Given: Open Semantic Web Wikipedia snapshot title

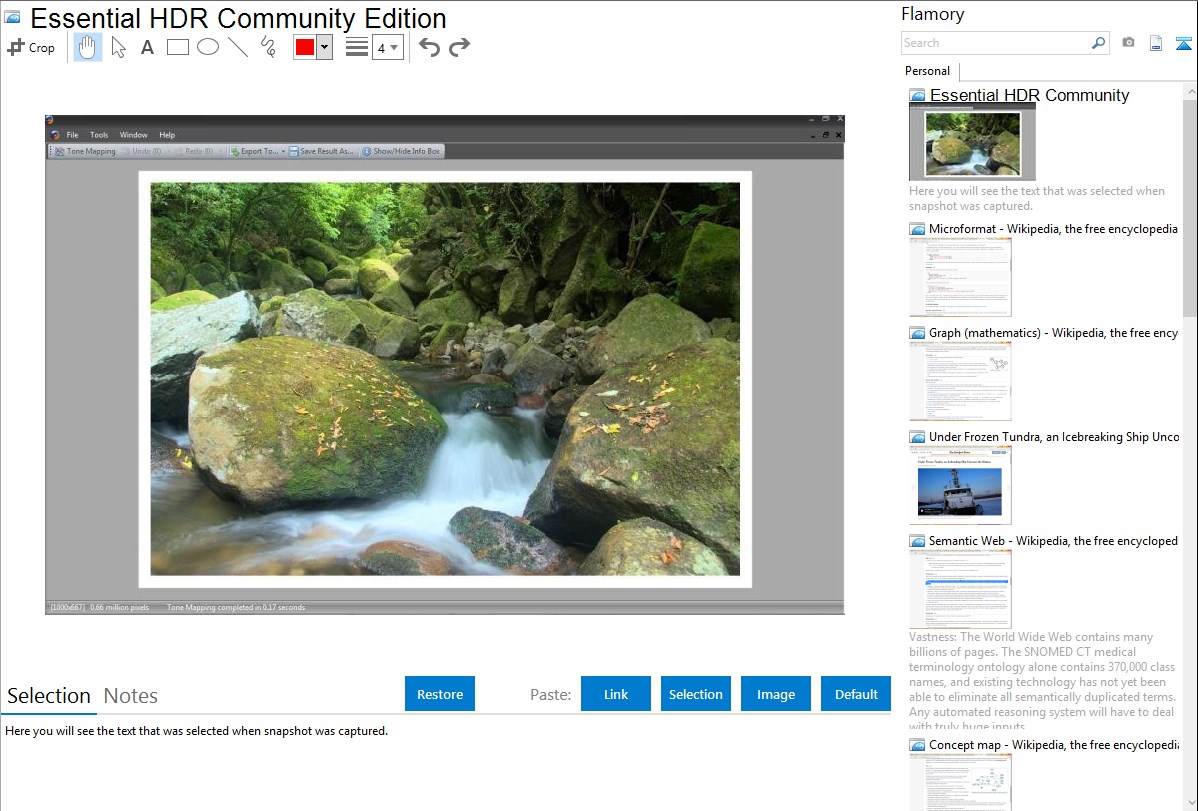Looking at the screenshot, I should (1053, 541).
